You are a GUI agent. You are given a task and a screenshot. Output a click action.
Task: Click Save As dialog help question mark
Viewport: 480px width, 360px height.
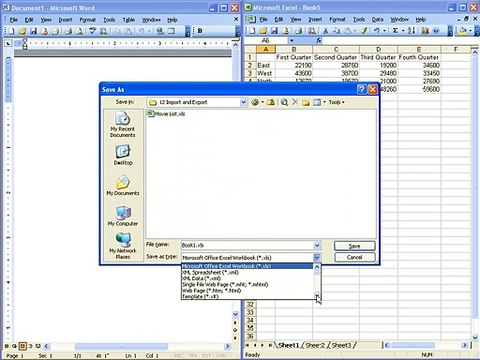(362, 89)
